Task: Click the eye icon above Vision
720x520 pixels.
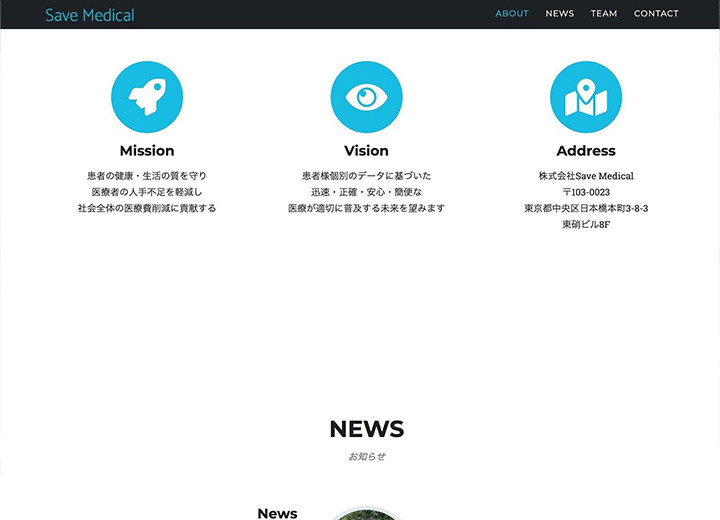Action: (366, 97)
